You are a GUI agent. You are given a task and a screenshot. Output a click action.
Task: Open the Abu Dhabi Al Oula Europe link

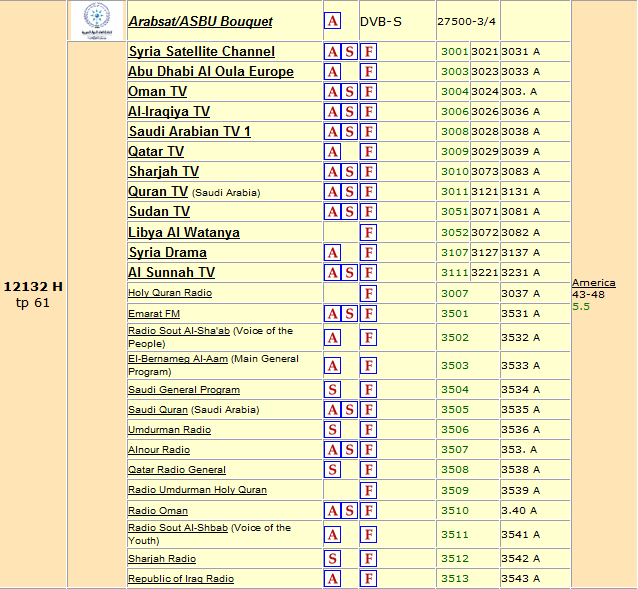click(211, 71)
